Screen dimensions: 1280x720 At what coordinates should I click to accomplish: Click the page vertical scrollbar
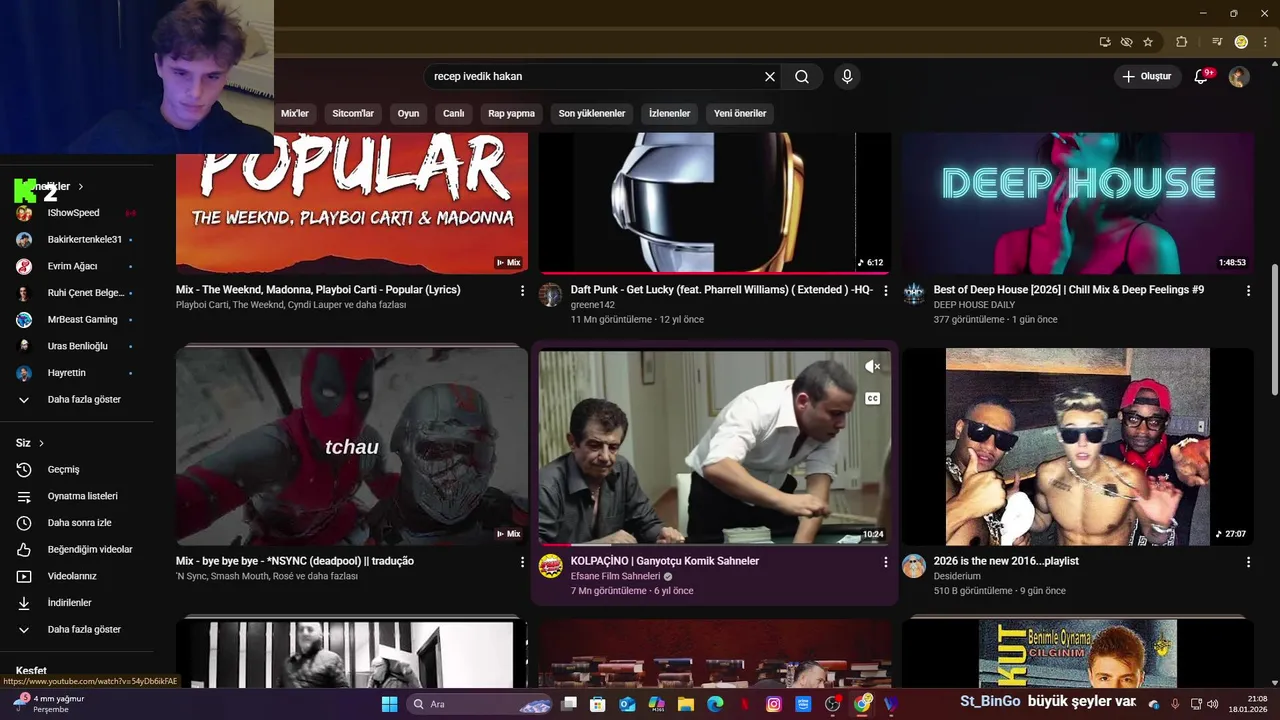coord(1274,330)
